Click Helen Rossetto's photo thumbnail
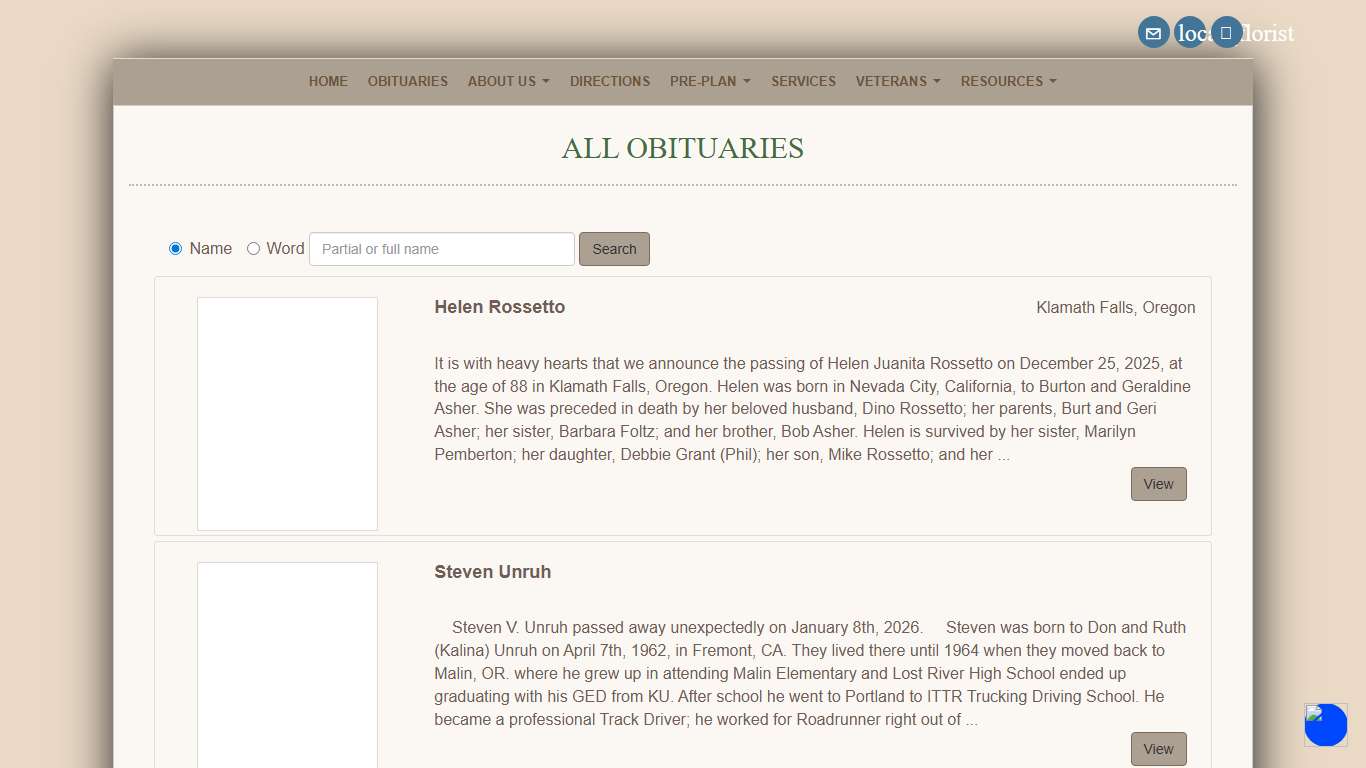 287,413
